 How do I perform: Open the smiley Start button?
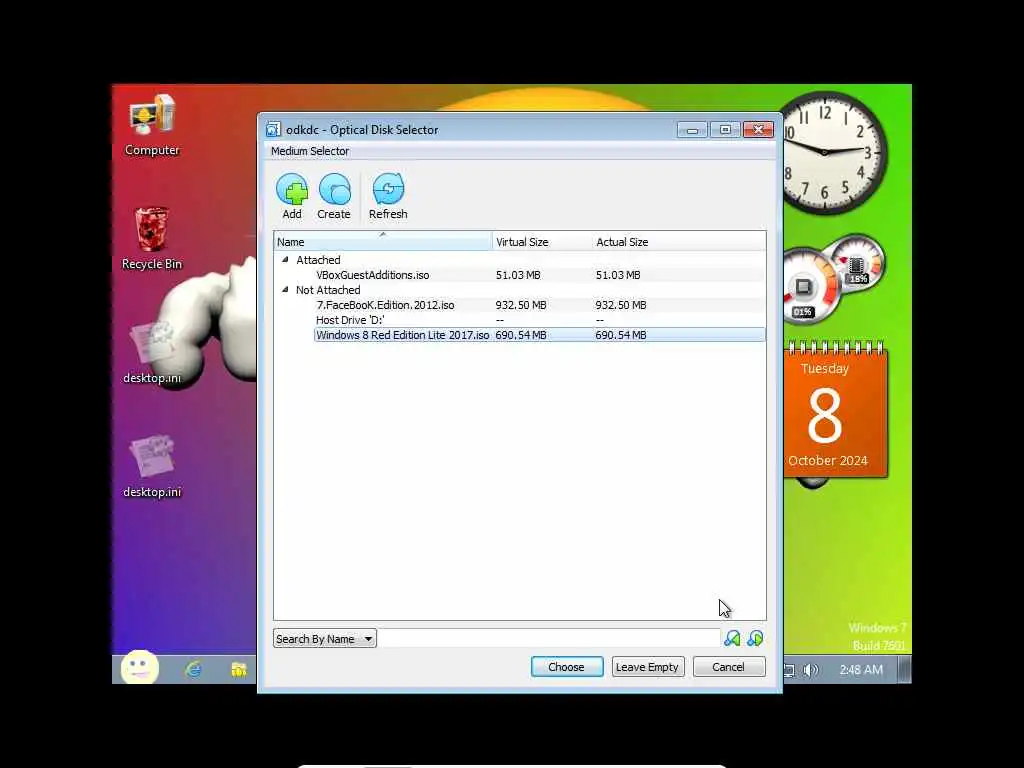point(140,667)
